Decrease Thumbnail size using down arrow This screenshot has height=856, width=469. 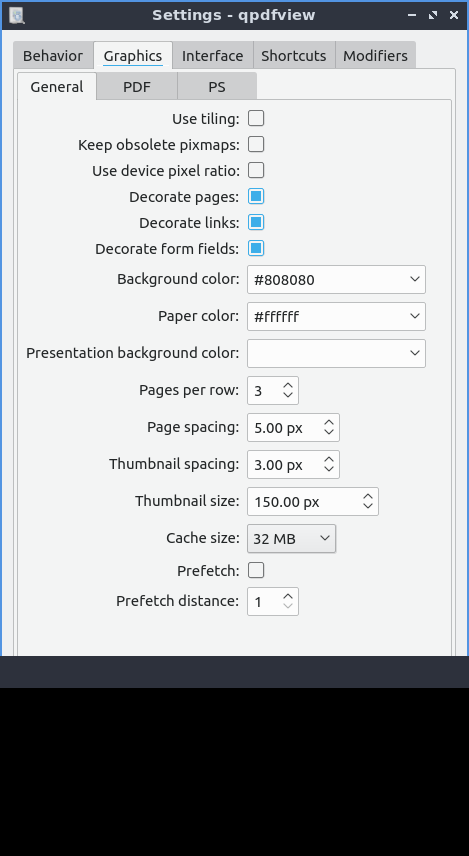pyautogui.click(x=368, y=506)
